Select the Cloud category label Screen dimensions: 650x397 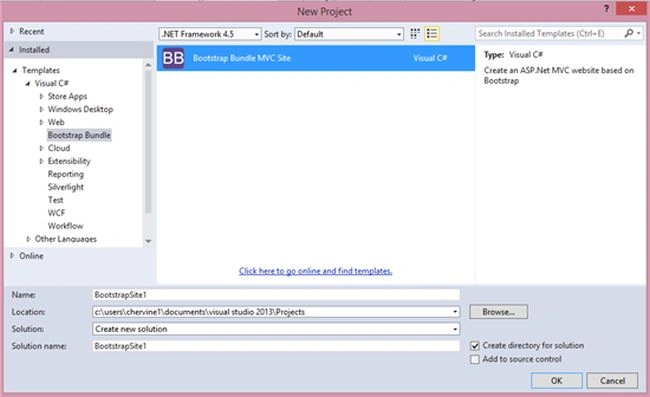(59, 148)
